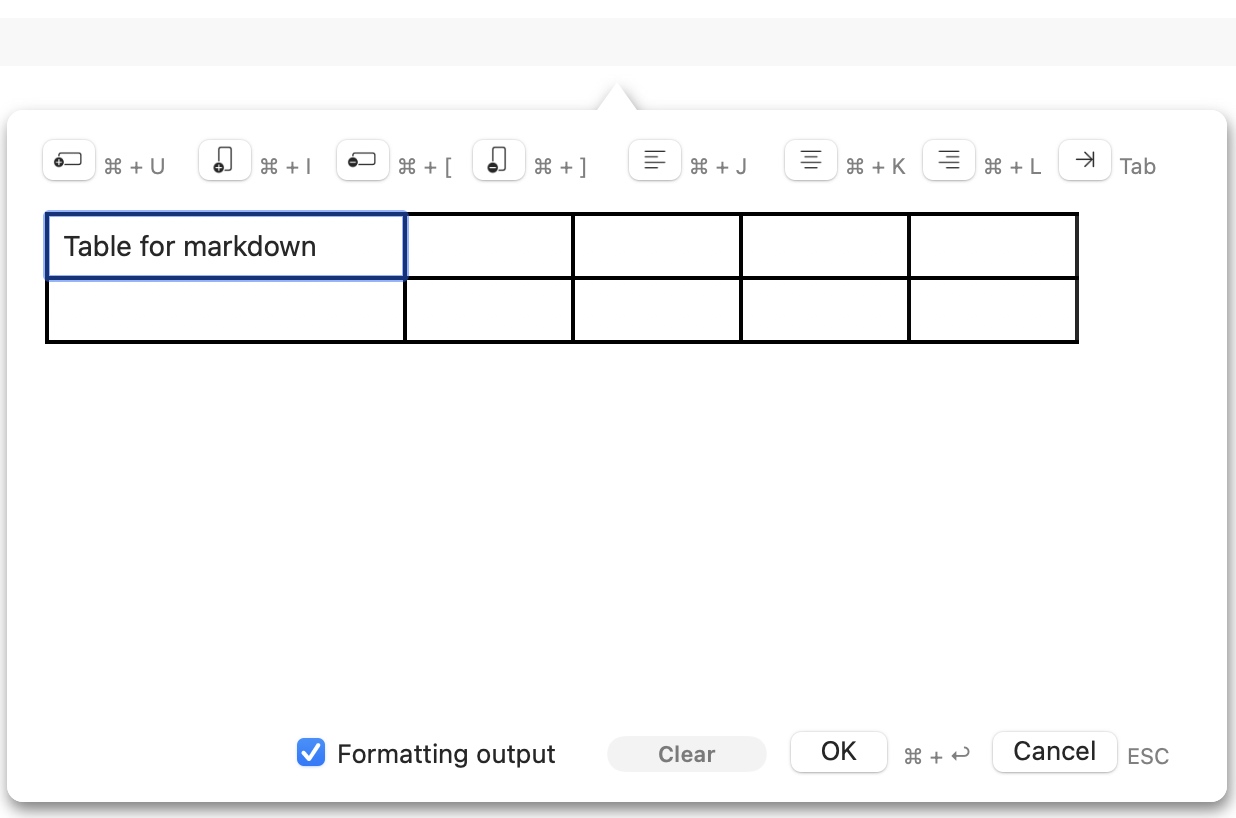The width and height of the screenshot is (1236, 818).
Task: Click the Clear button
Action: 686,754
